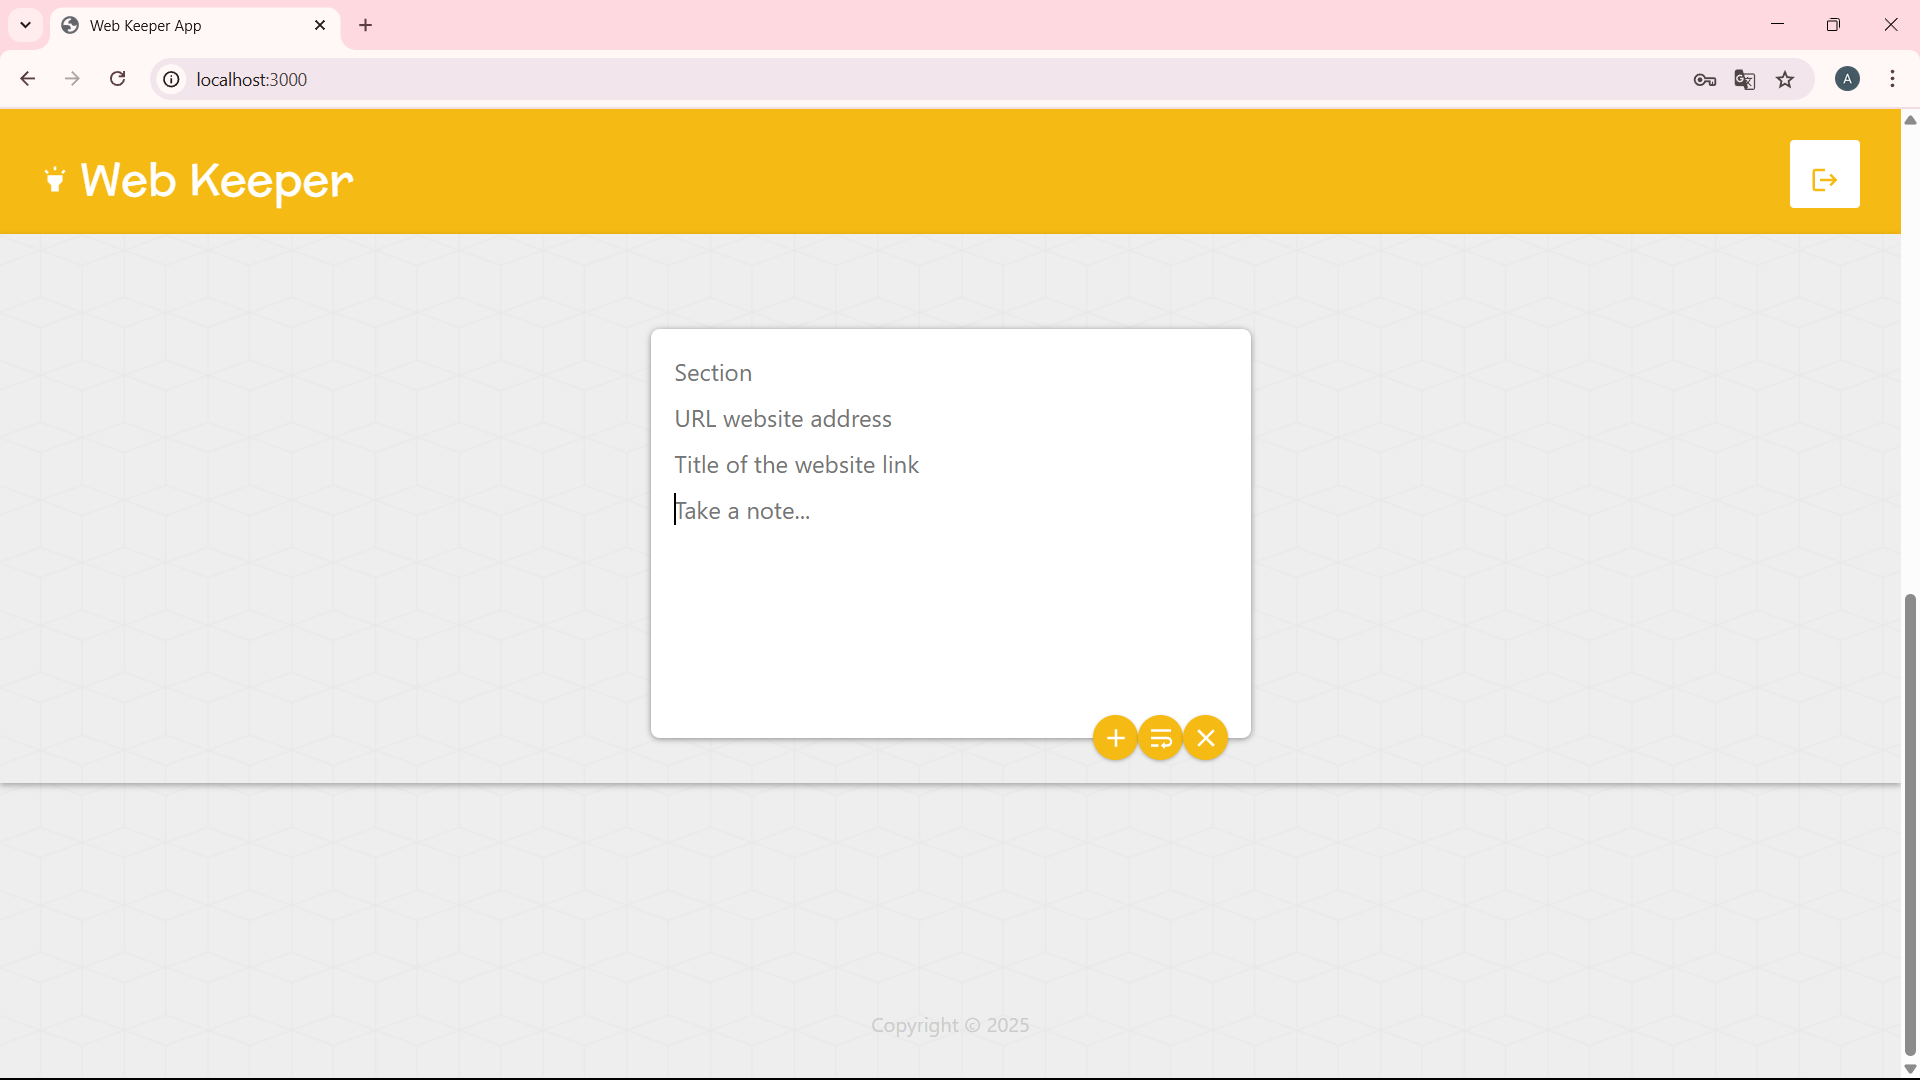Screen dimensions: 1920x1080
Task: Go back to previous page
Action: 28,79
